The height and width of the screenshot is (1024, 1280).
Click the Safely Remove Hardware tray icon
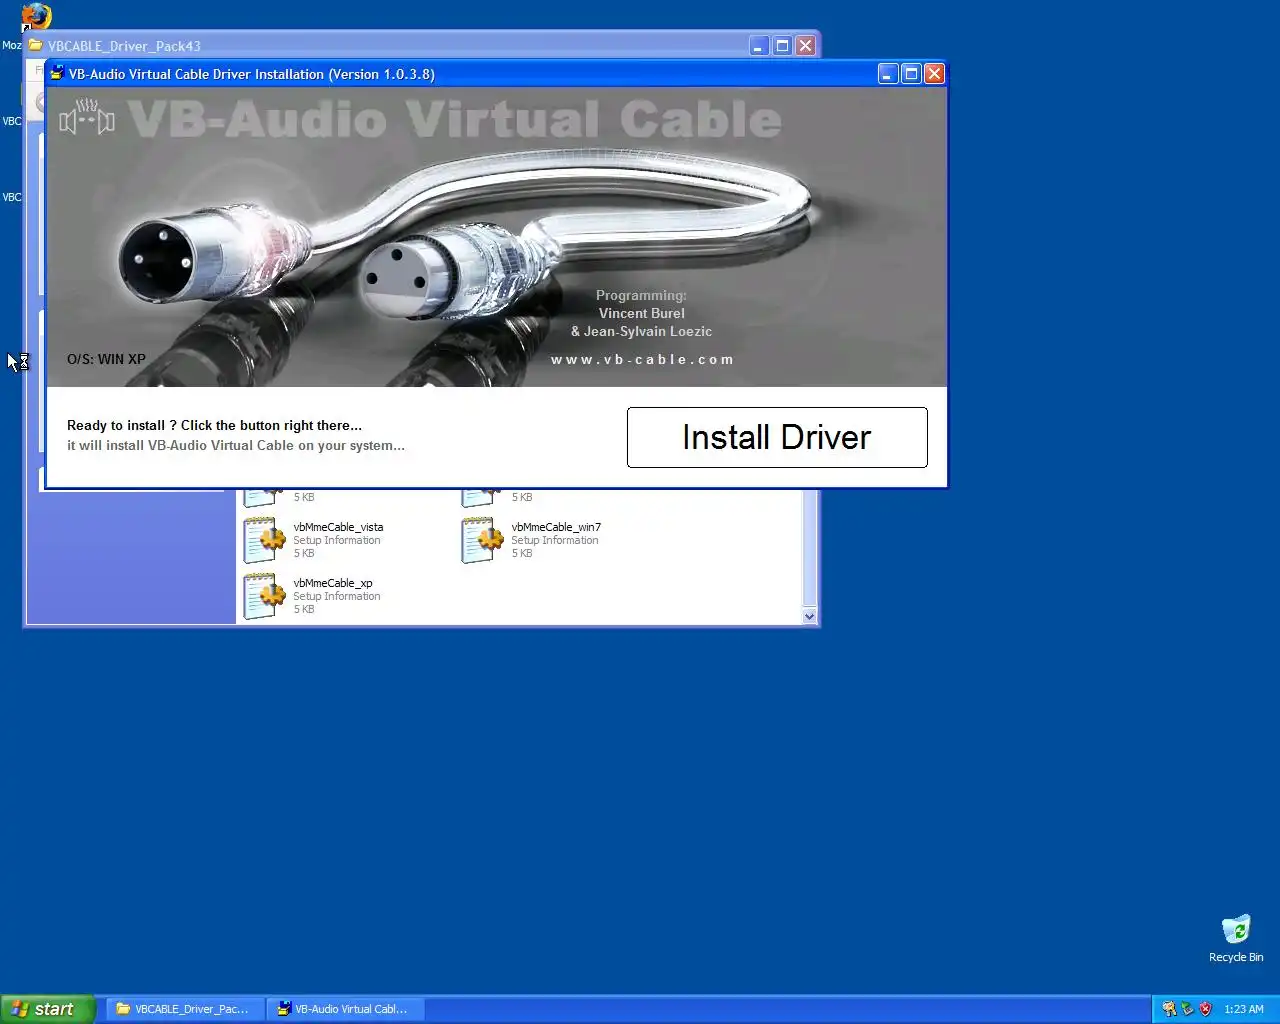1187,1009
